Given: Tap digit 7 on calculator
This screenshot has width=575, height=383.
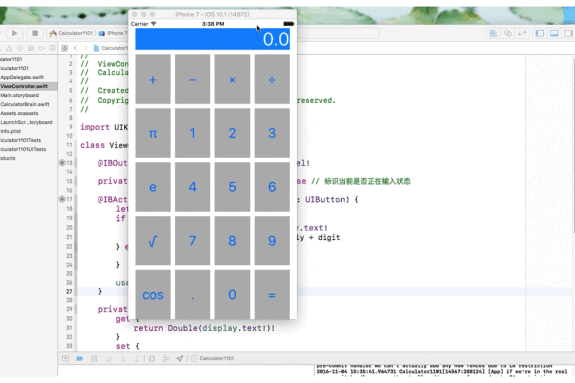Looking at the screenshot, I should 192,241.
